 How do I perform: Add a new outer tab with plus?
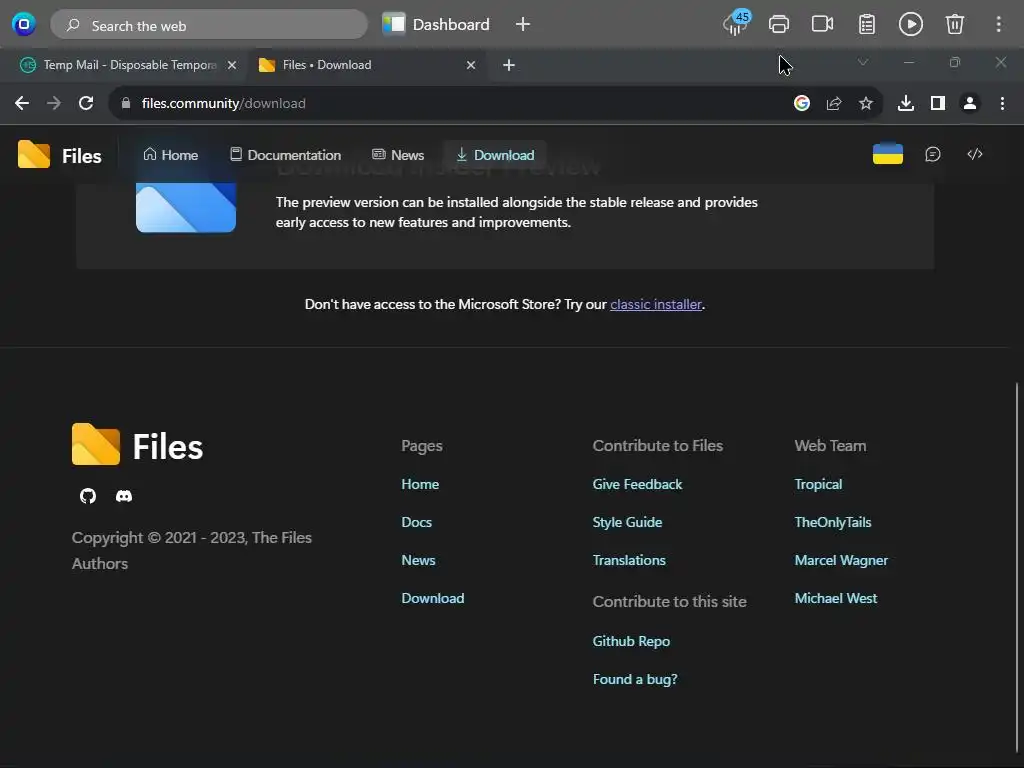pos(522,24)
